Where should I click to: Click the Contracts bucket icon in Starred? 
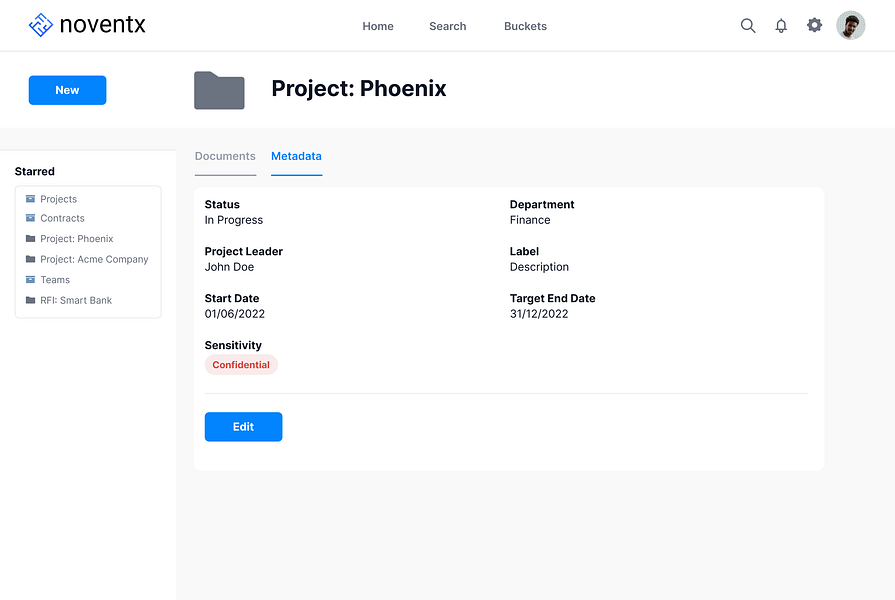30,218
